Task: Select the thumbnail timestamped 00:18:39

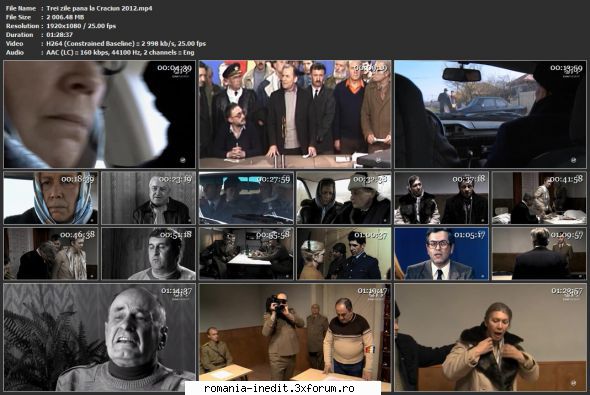Action: click(51, 198)
